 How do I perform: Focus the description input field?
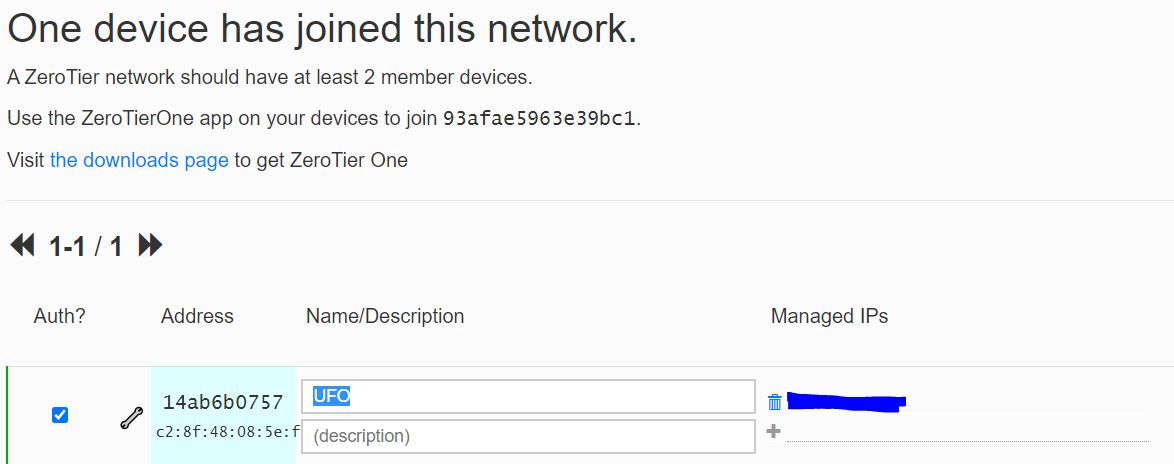tap(528, 436)
